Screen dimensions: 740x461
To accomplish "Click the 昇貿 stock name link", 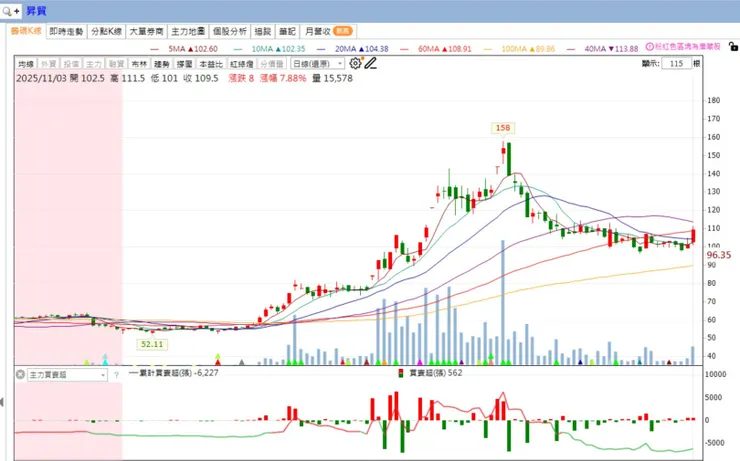I will pos(36,11).
